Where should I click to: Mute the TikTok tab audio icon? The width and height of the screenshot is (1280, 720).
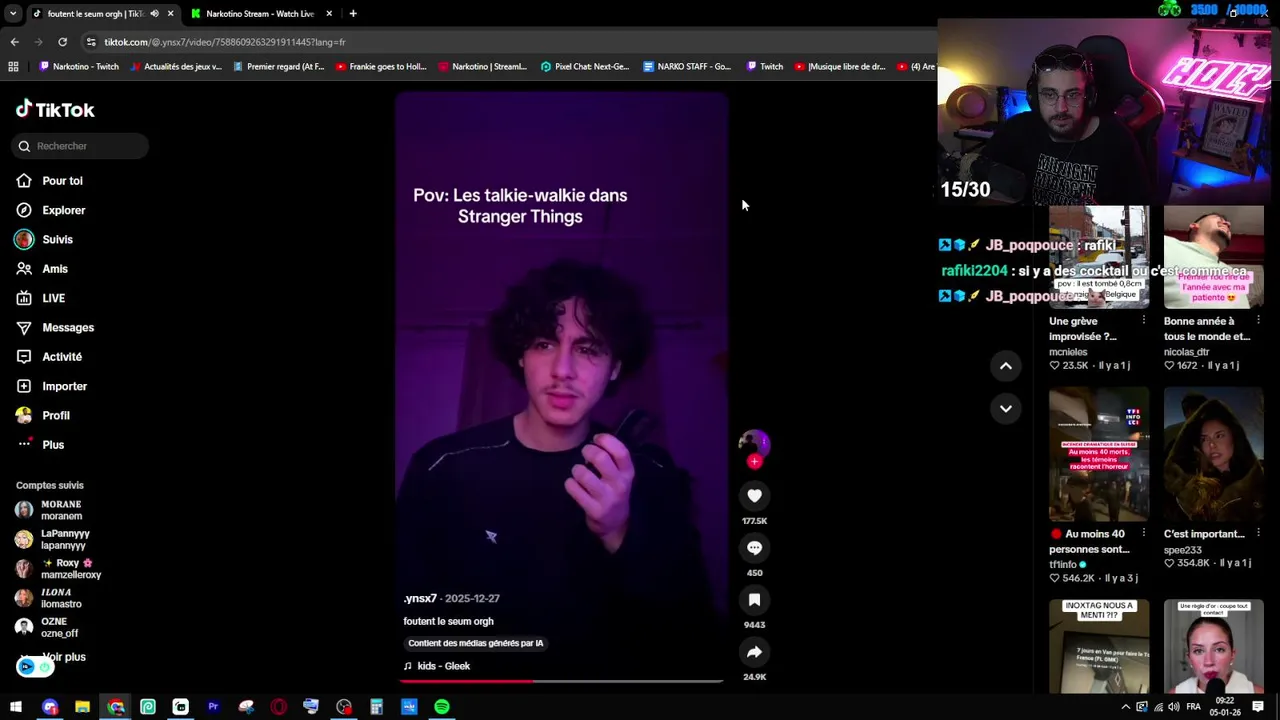pyautogui.click(x=154, y=14)
